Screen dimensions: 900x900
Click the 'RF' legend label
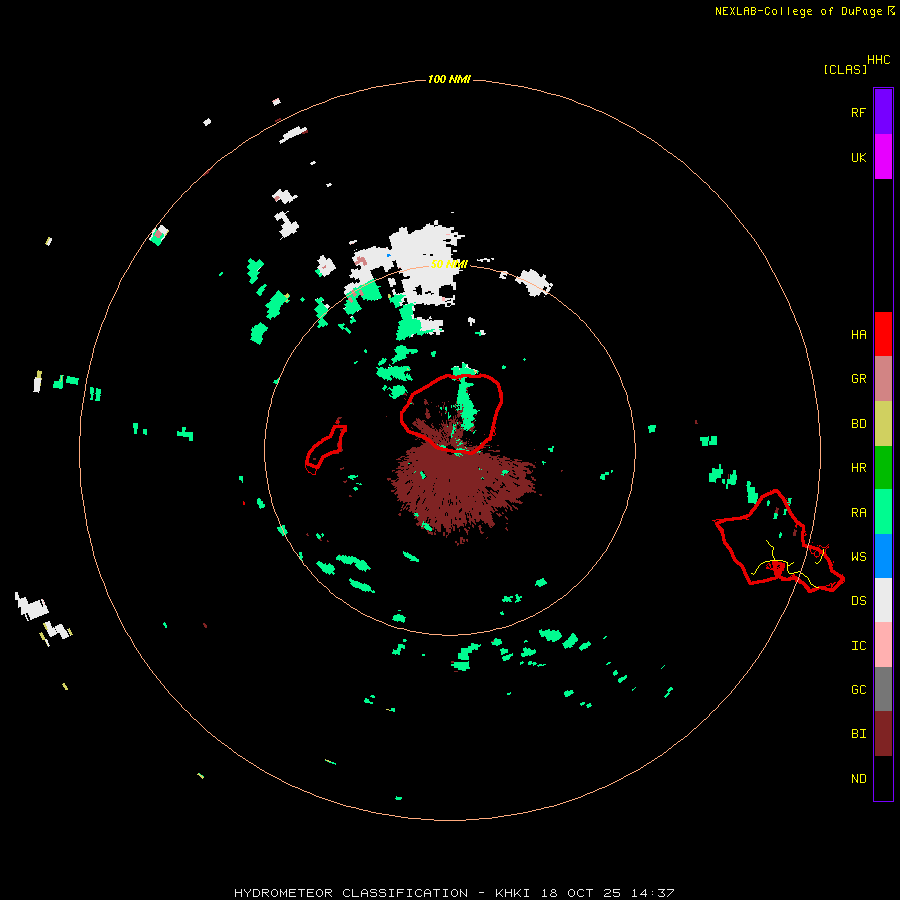click(858, 112)
